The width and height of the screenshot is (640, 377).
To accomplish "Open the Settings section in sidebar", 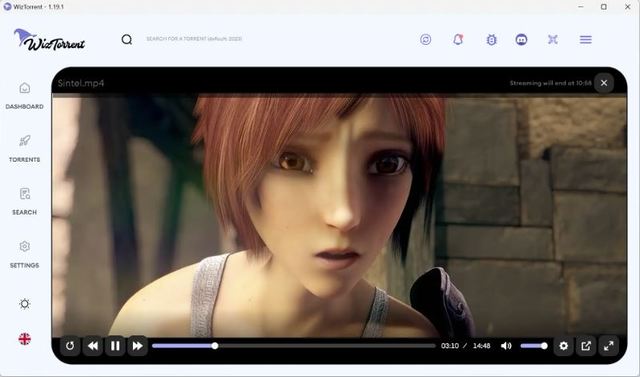I will [x=24, y=255].
